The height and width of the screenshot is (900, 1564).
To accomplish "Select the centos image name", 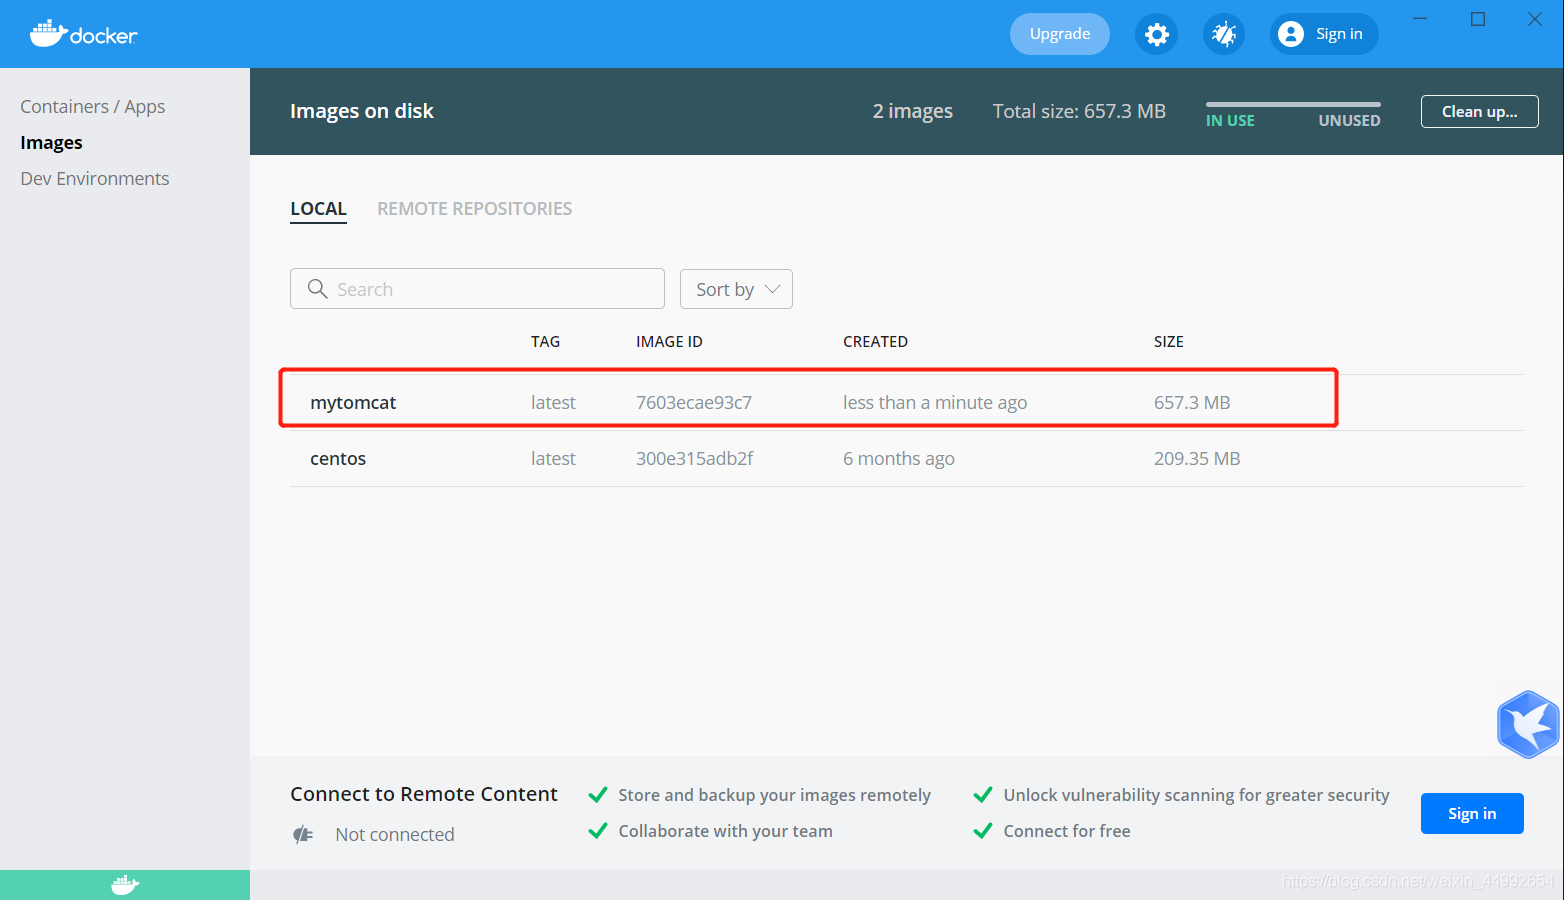I will [338, 459].
